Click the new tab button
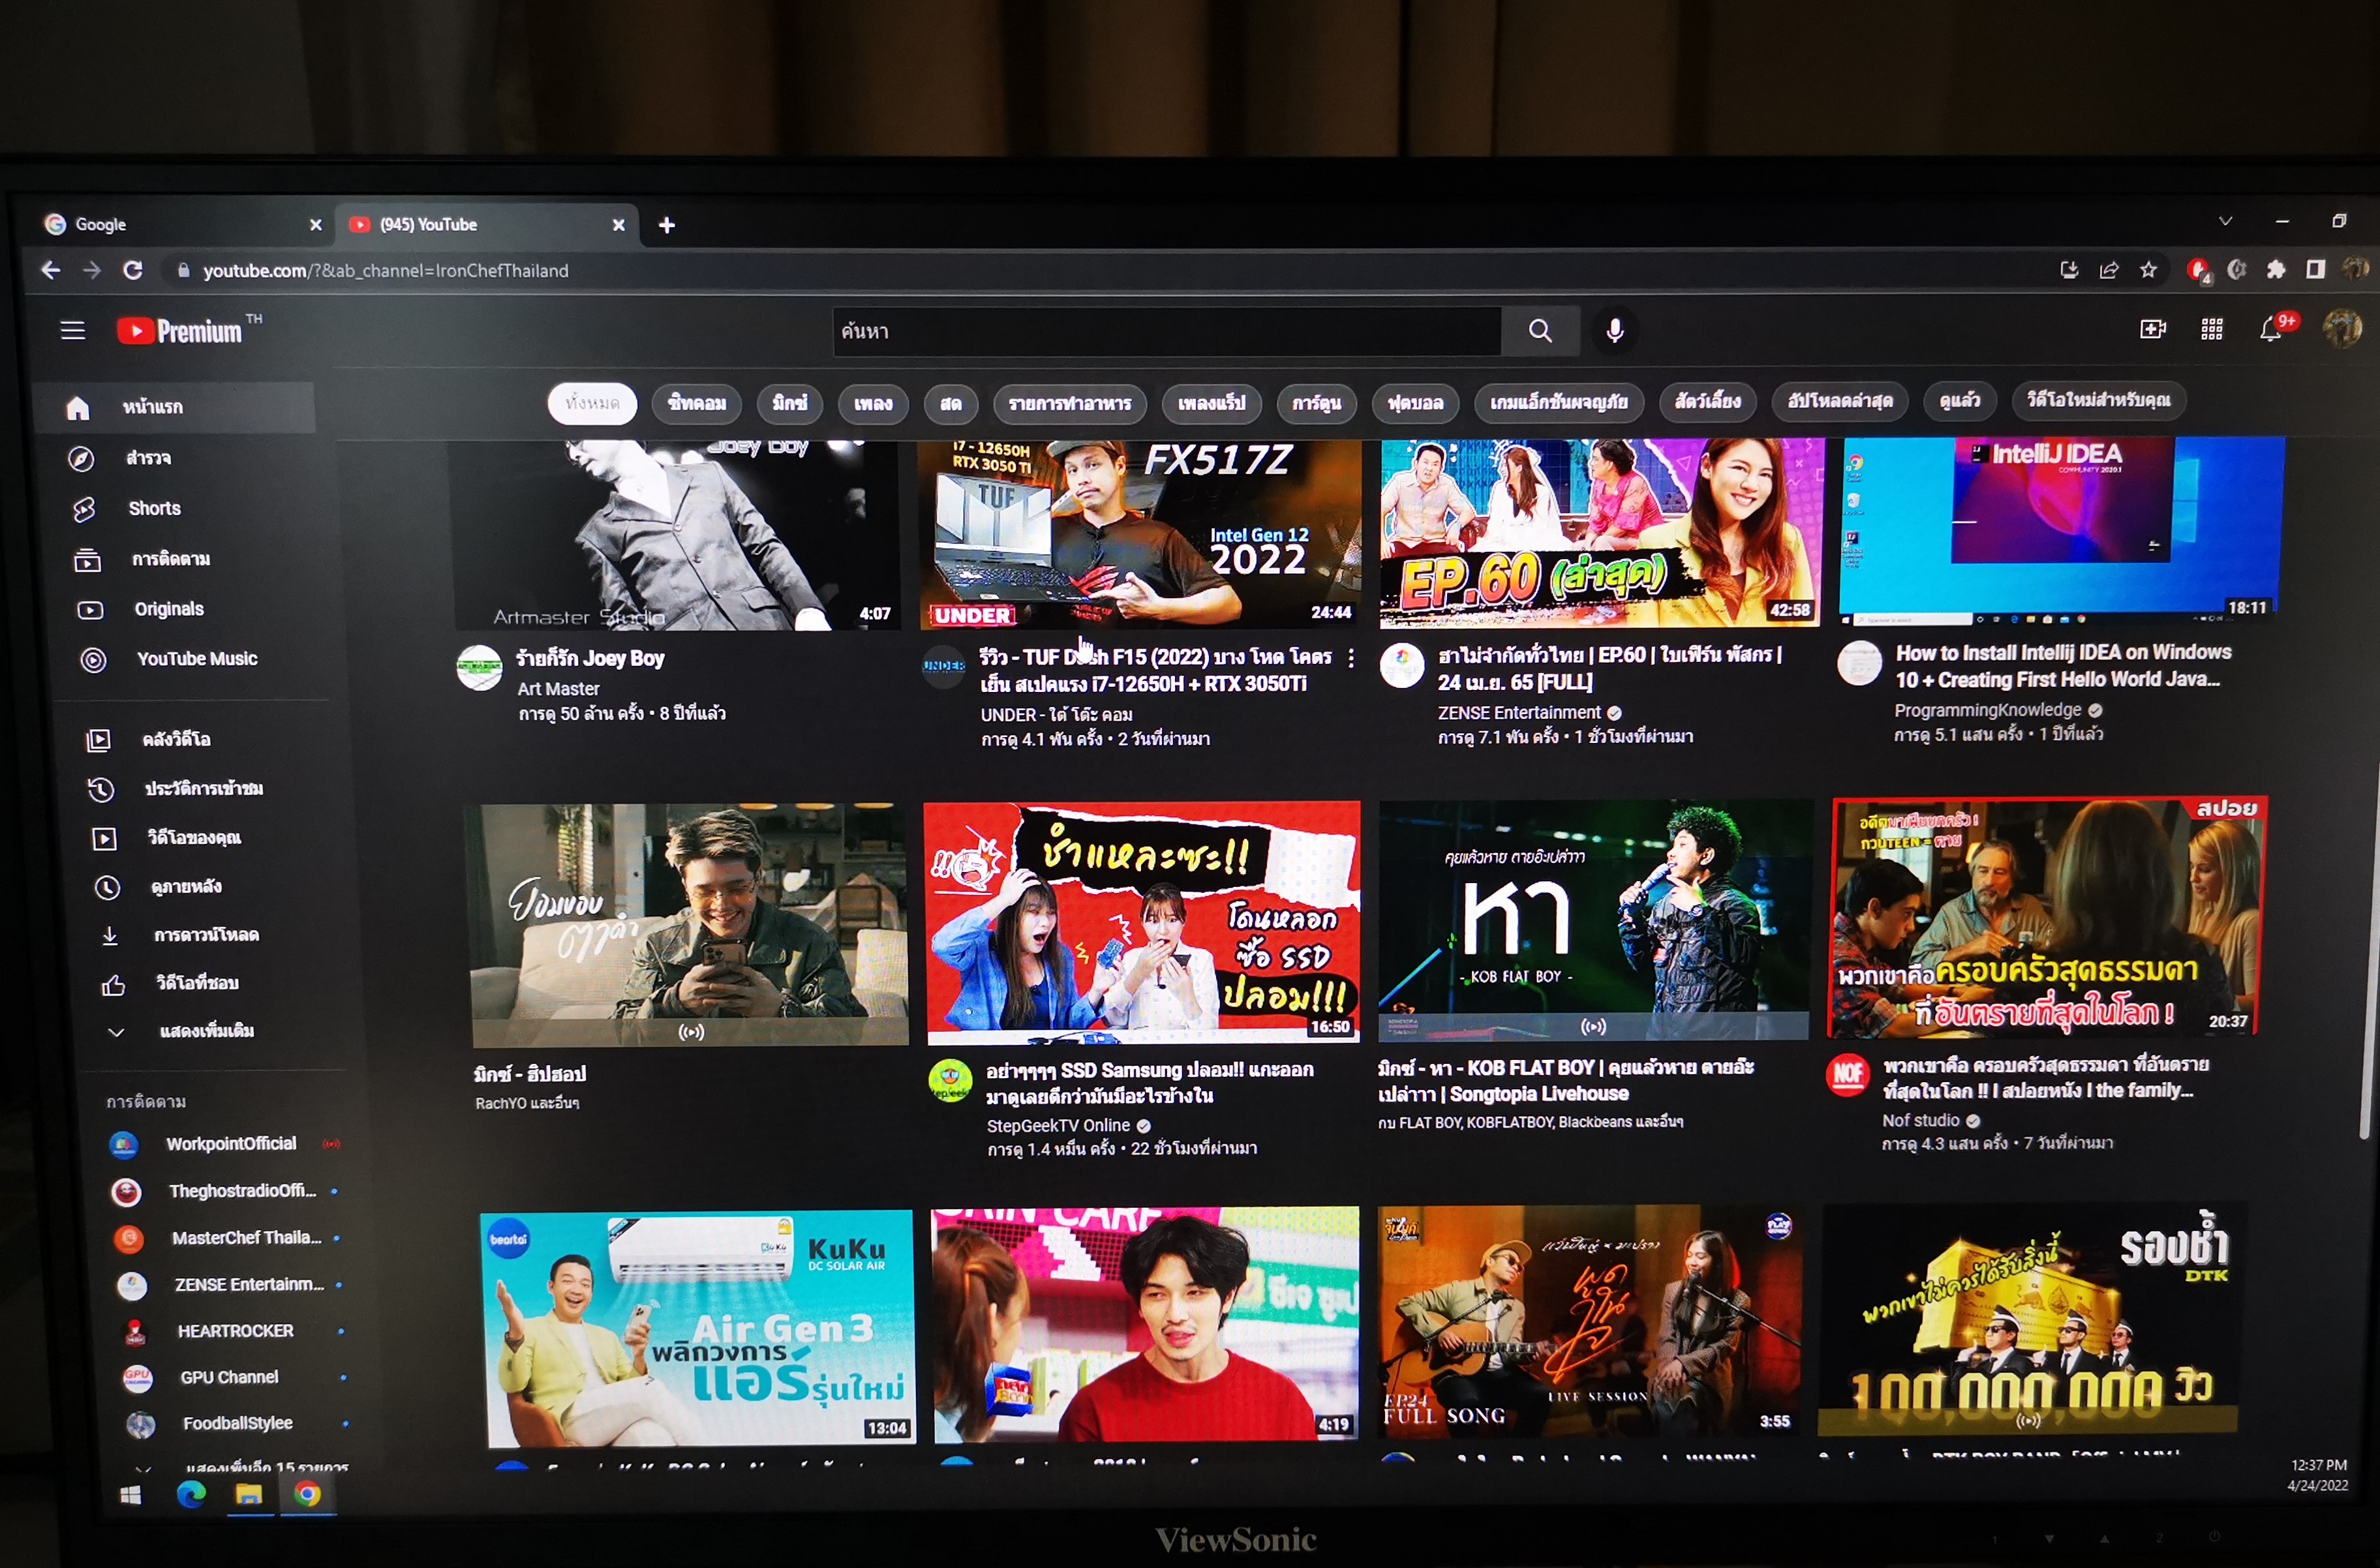Viewport: 2380px width, 1568px height. [666, 225]
